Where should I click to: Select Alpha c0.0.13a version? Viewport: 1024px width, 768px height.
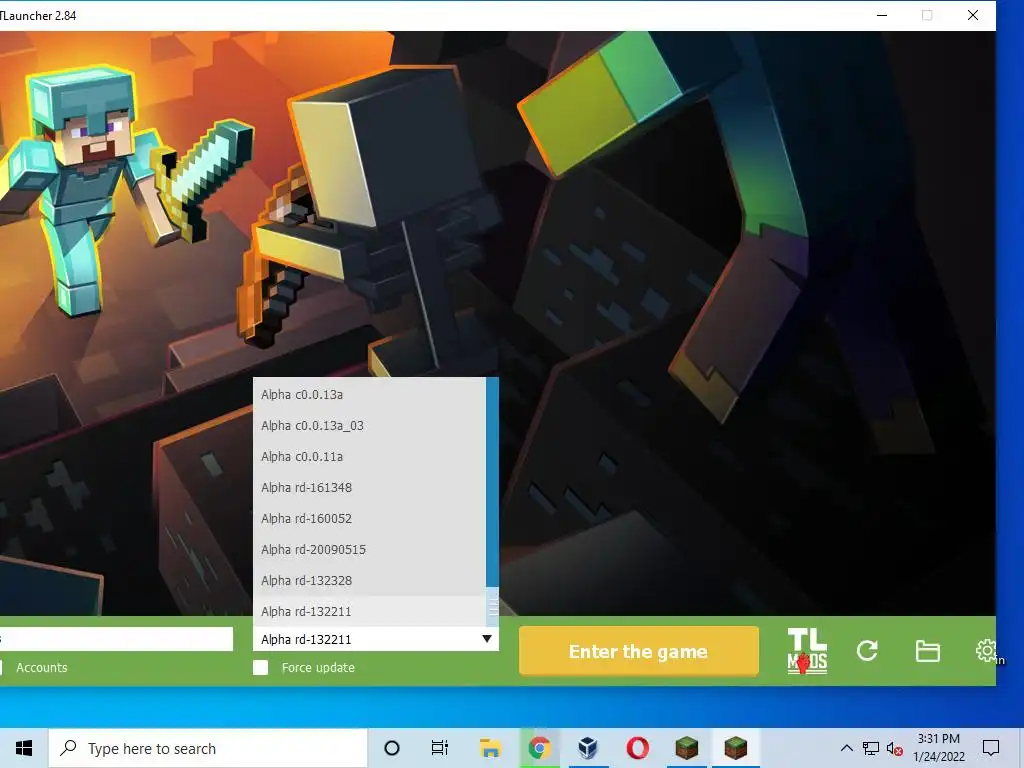370,394
